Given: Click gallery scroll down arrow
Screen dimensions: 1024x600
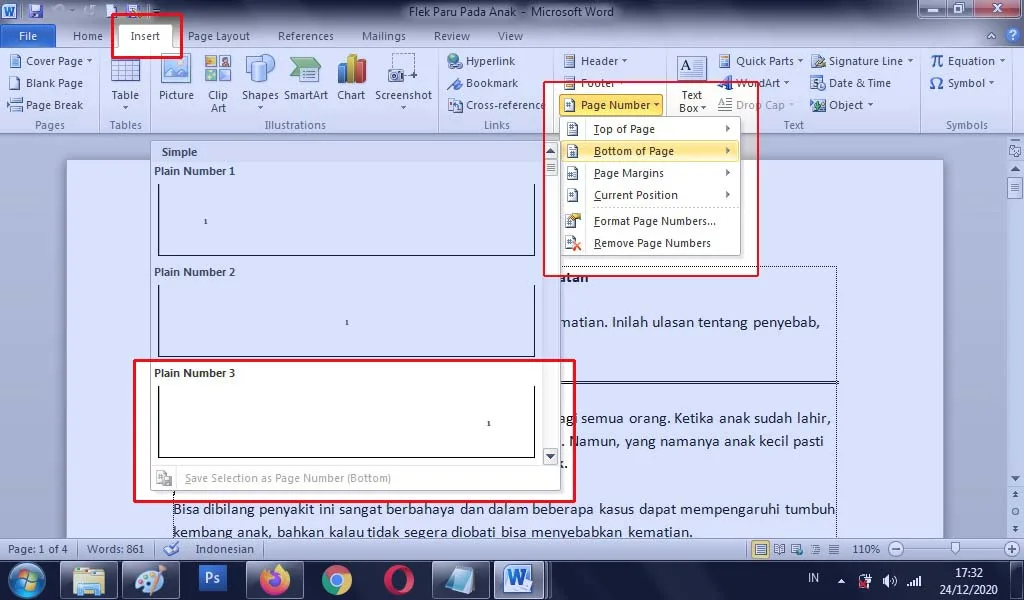Looking at the screenshot, I should coord(551,456).
